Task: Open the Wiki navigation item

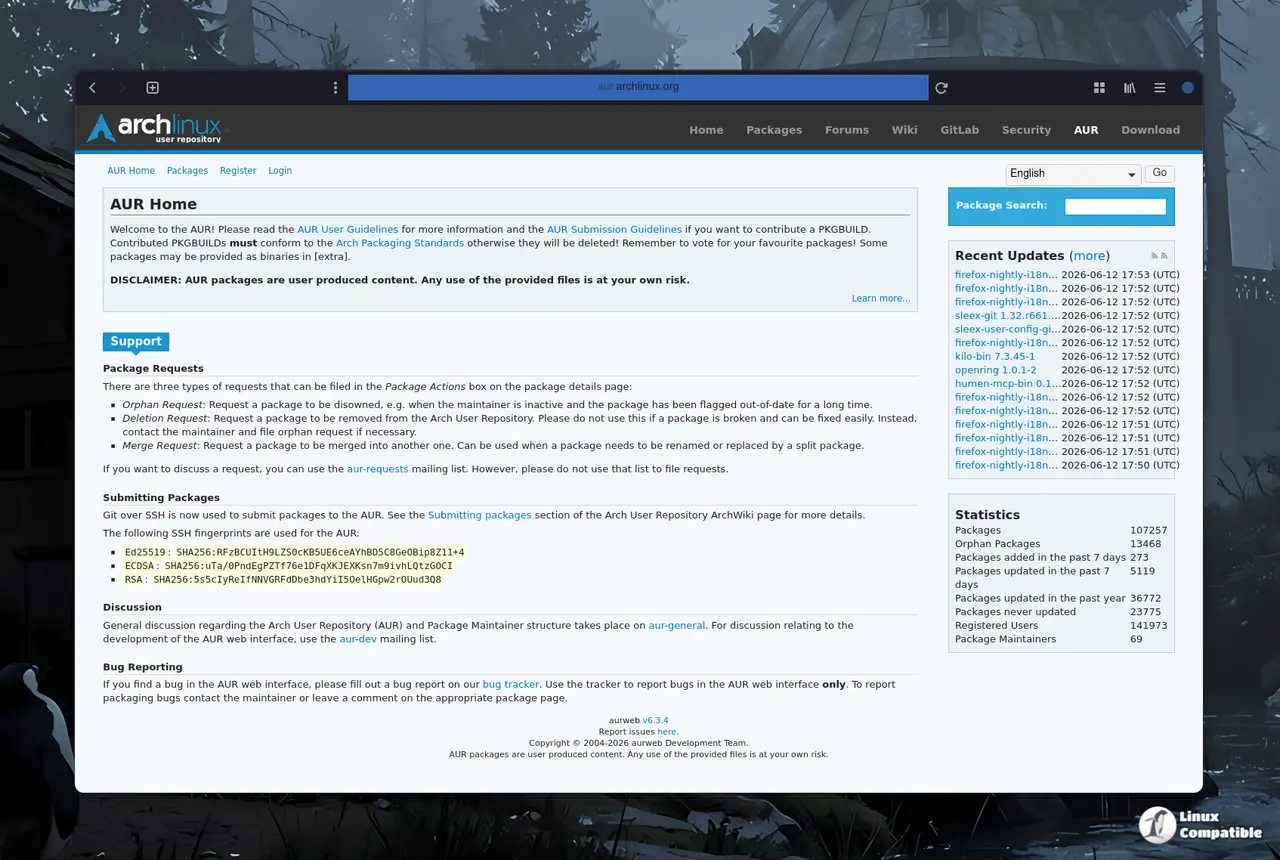Action: coord(904,130)
